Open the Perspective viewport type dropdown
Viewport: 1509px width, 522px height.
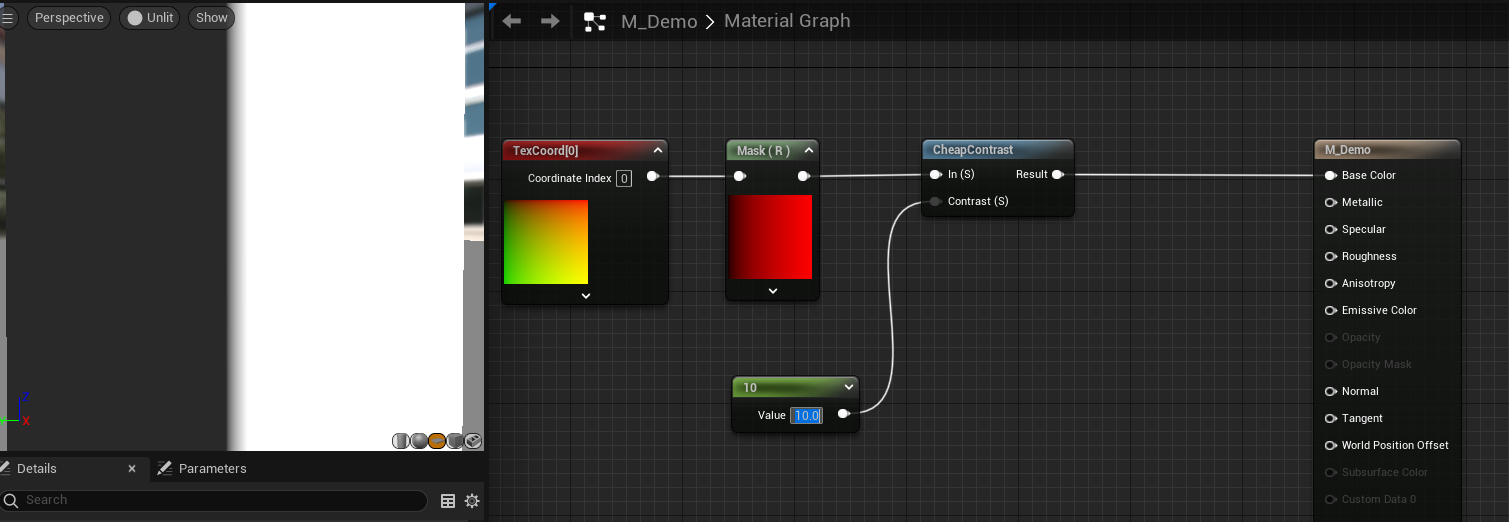tap(69, 18)
